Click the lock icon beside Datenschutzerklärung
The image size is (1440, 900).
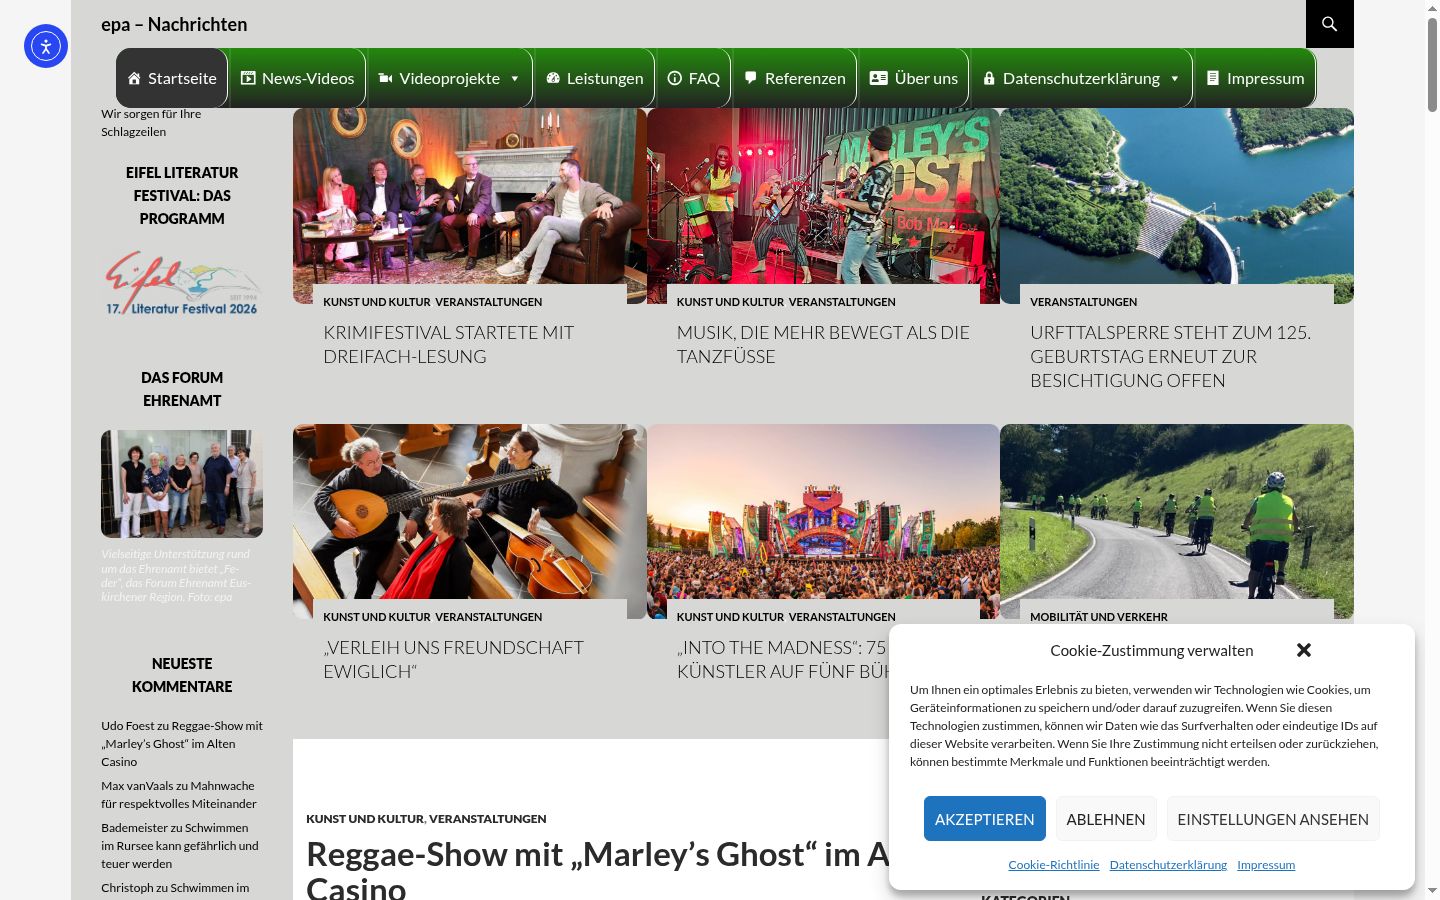[989, 78]
